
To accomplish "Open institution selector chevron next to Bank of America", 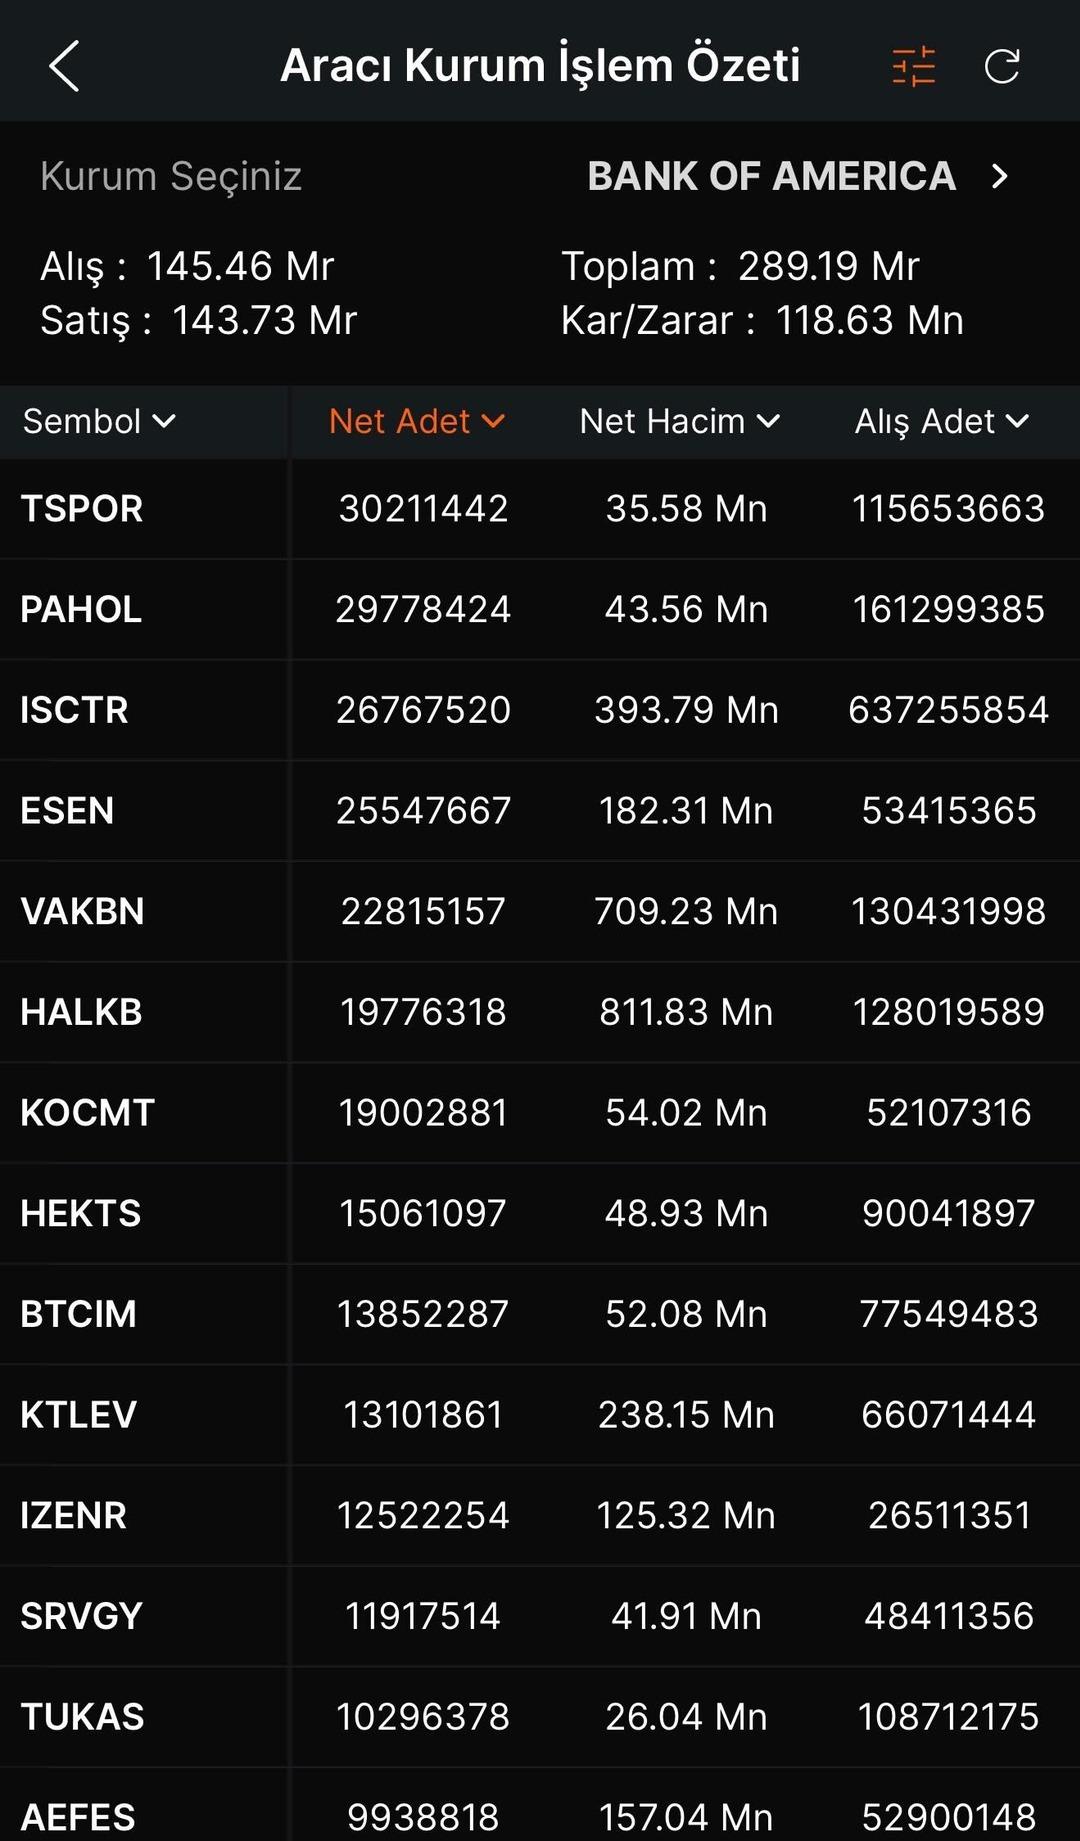I will [999, 177].
